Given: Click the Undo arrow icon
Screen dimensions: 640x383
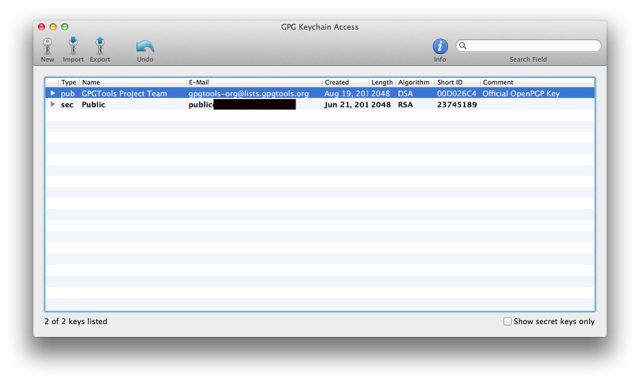Looking at the screenshot, I should [145, 46].
